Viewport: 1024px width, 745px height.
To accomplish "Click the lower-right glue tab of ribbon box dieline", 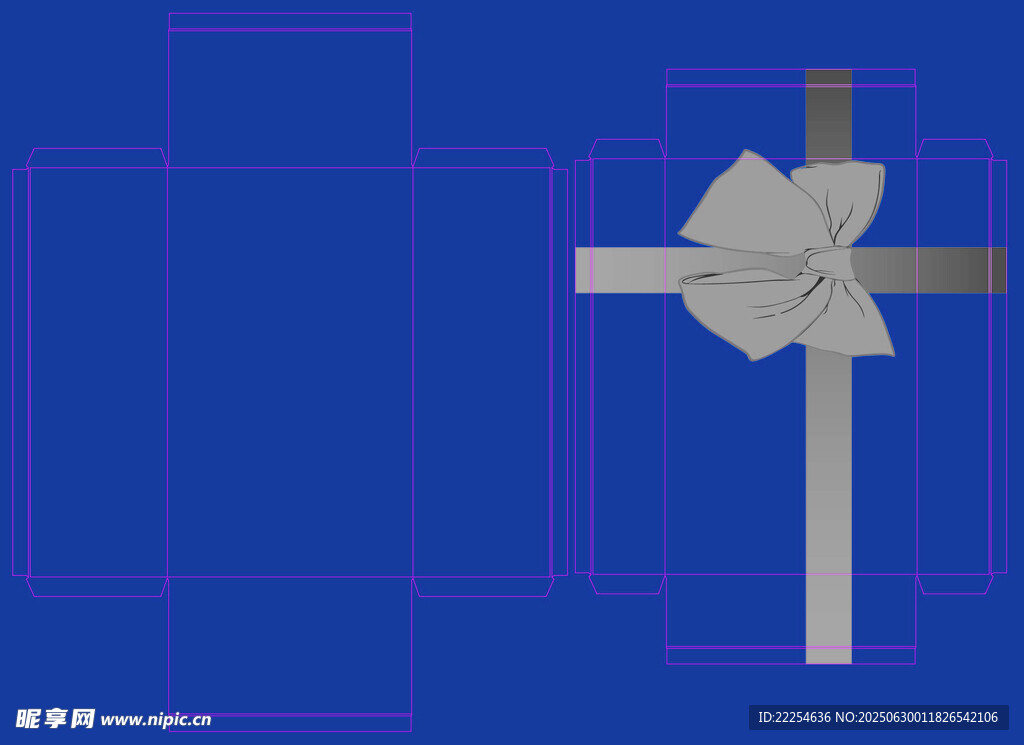I will pos(954,584).
